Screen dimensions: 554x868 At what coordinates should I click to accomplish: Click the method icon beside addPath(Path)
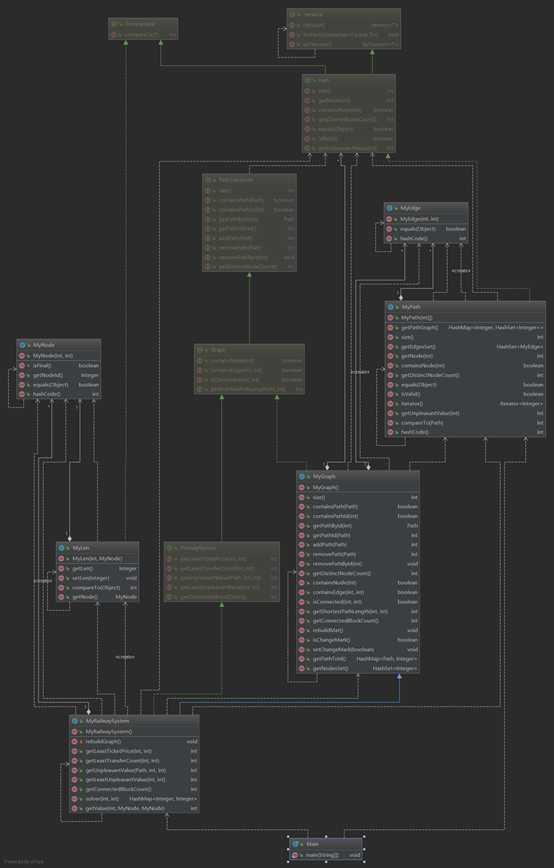[302, 545]
